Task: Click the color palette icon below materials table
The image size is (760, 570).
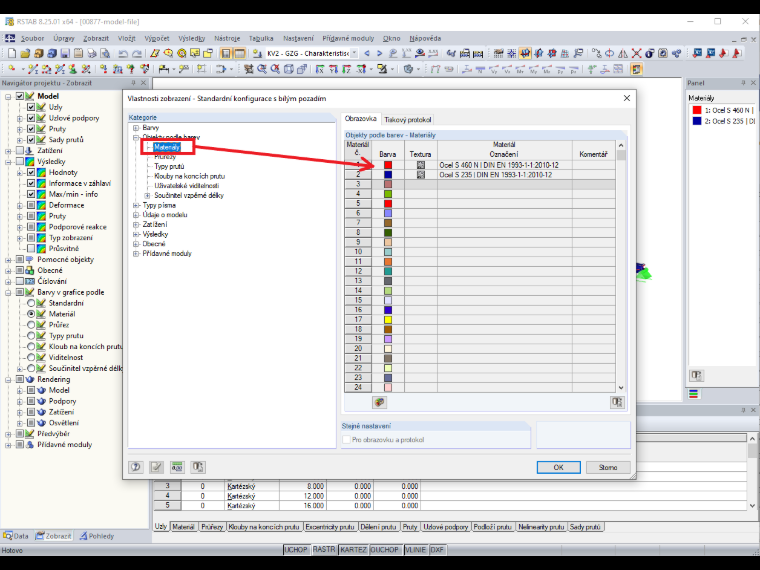Action: (x=380, y=402)
